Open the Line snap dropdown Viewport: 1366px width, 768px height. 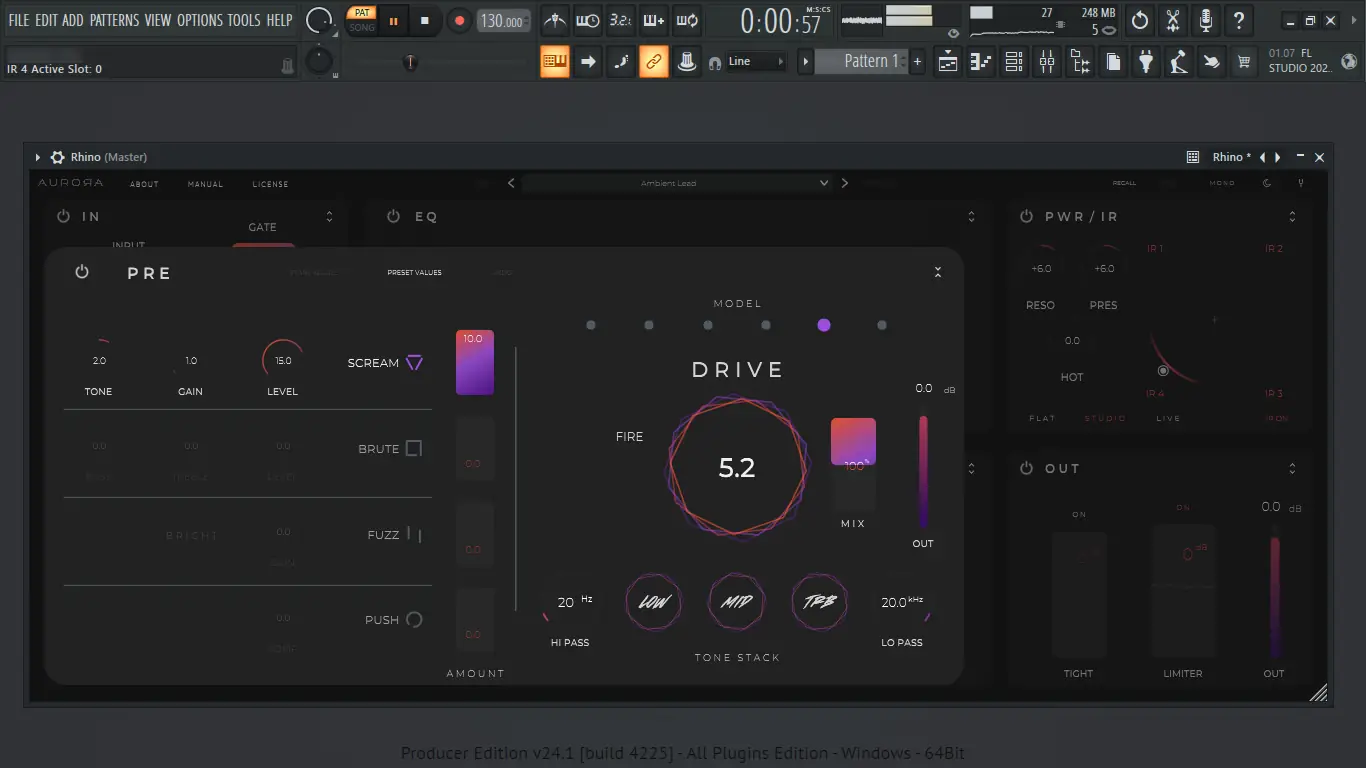(x=756, y=62)
